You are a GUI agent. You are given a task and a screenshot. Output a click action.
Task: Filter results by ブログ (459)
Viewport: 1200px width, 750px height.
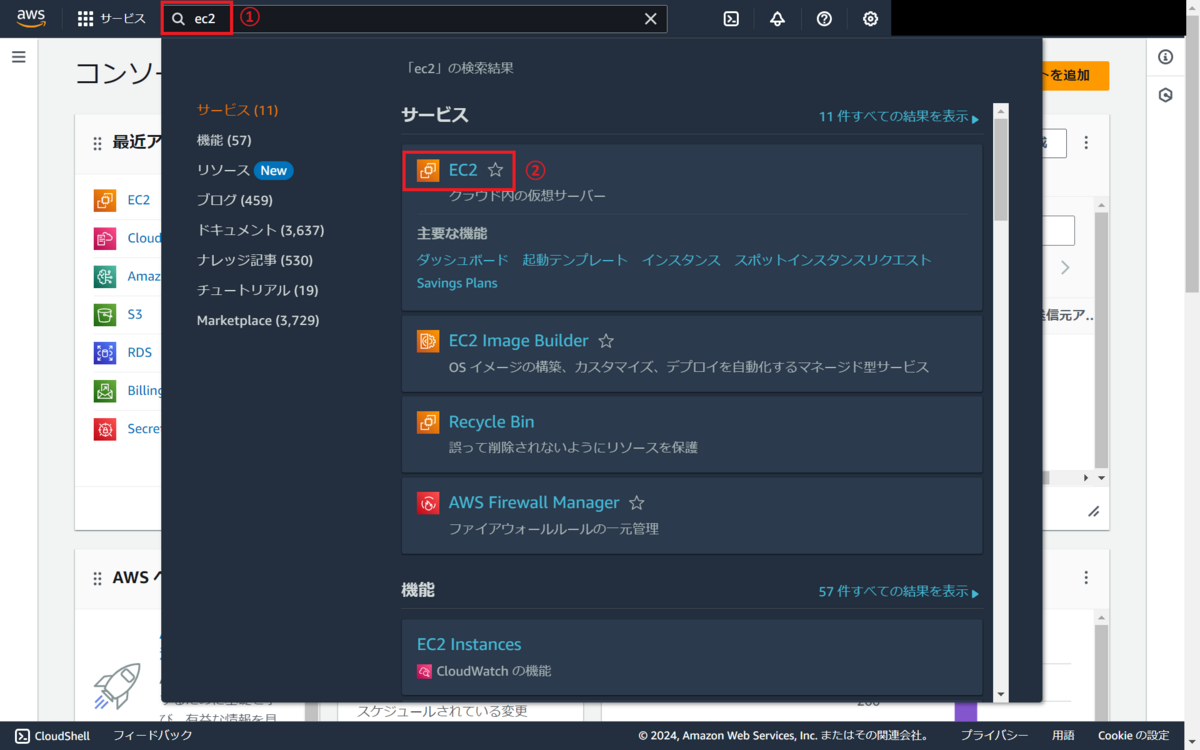(x=235, y=200)
